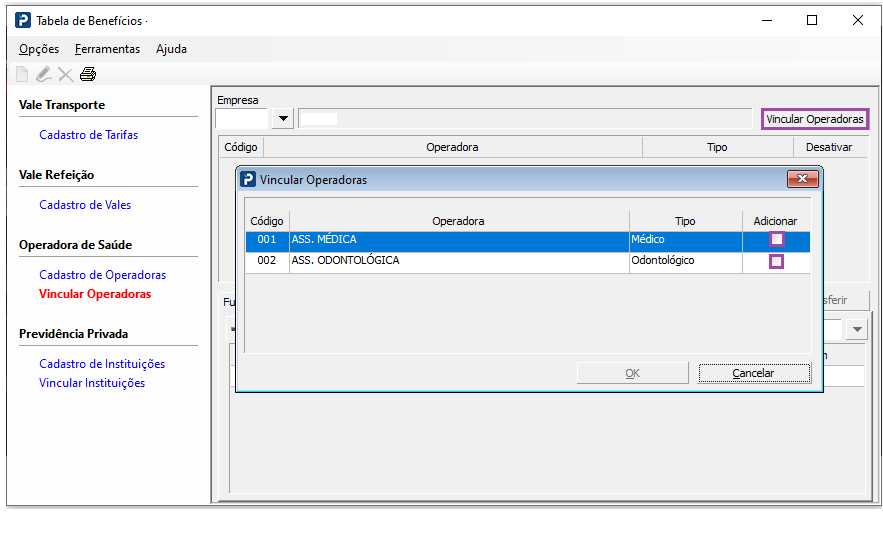Click the Empresa name input field
The image size is (883, 536).
point(525,119)
